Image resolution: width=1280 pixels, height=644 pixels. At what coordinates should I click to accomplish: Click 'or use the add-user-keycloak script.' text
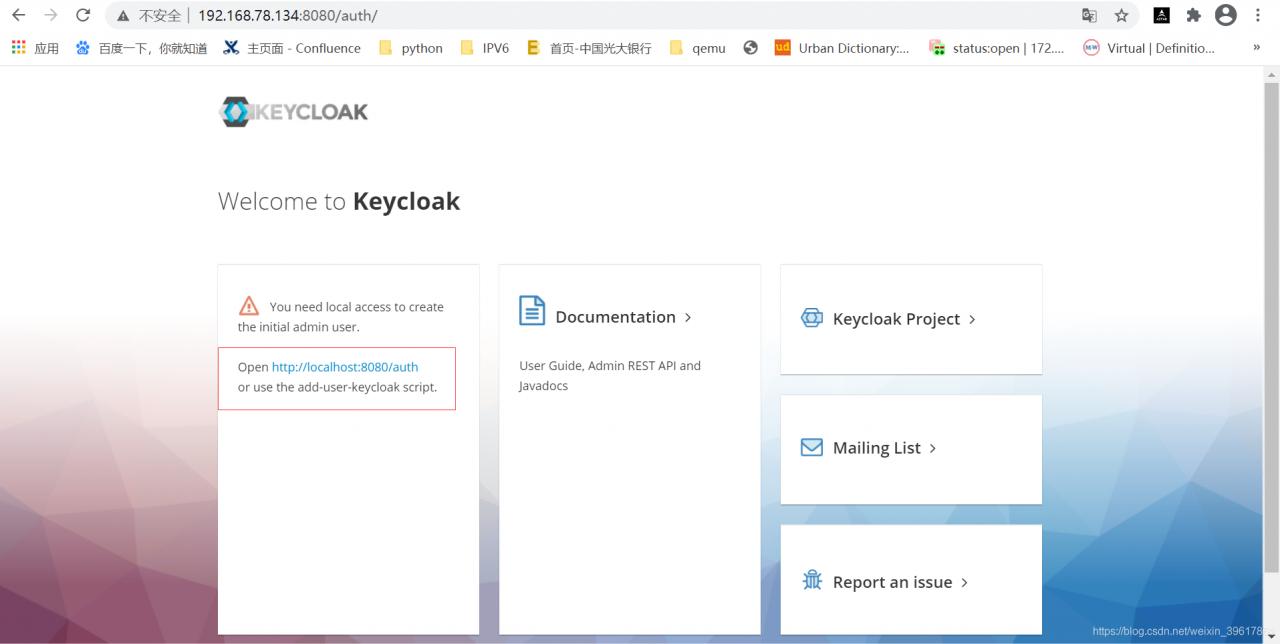[337, 387]
